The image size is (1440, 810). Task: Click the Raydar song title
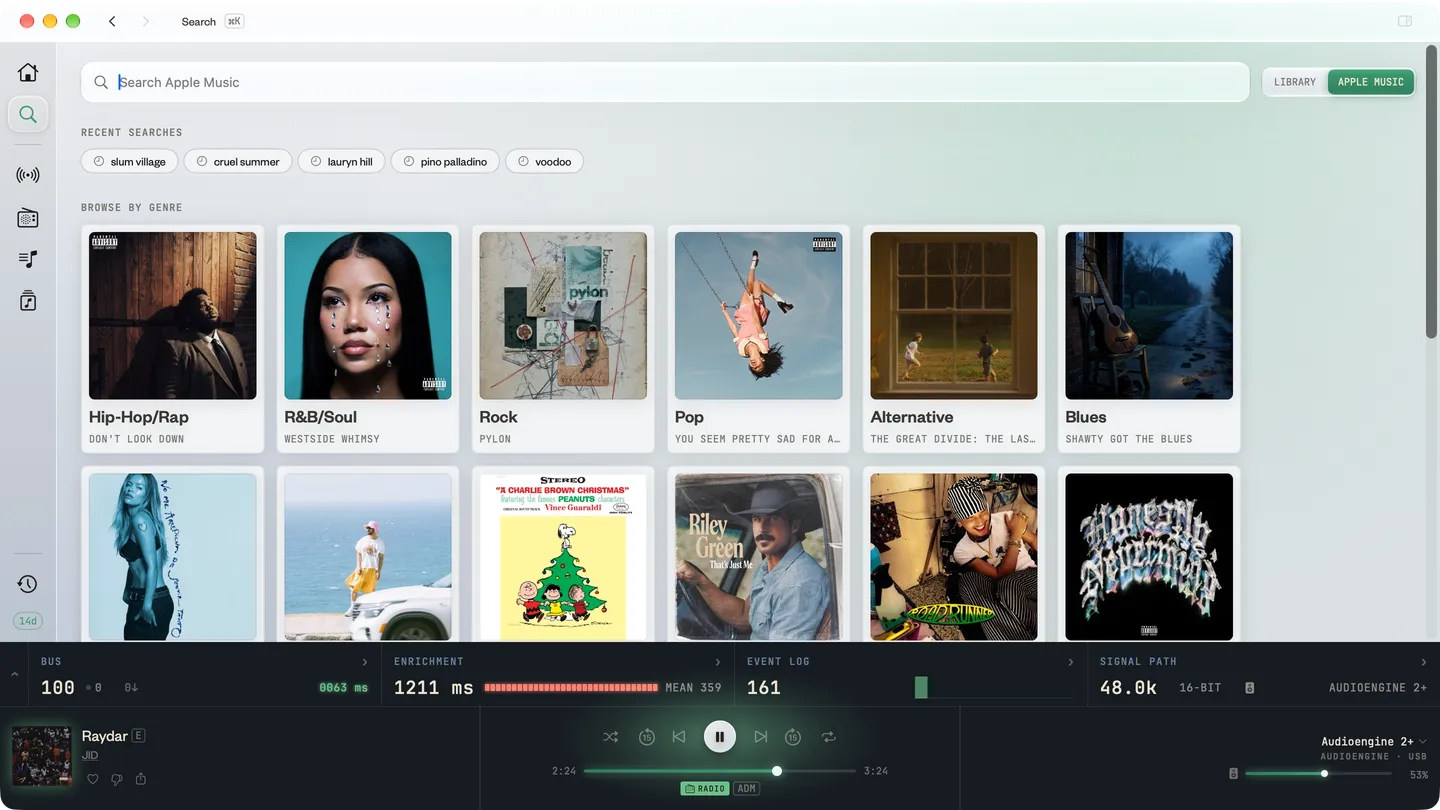pyautogui.click(x=105, y=736)
